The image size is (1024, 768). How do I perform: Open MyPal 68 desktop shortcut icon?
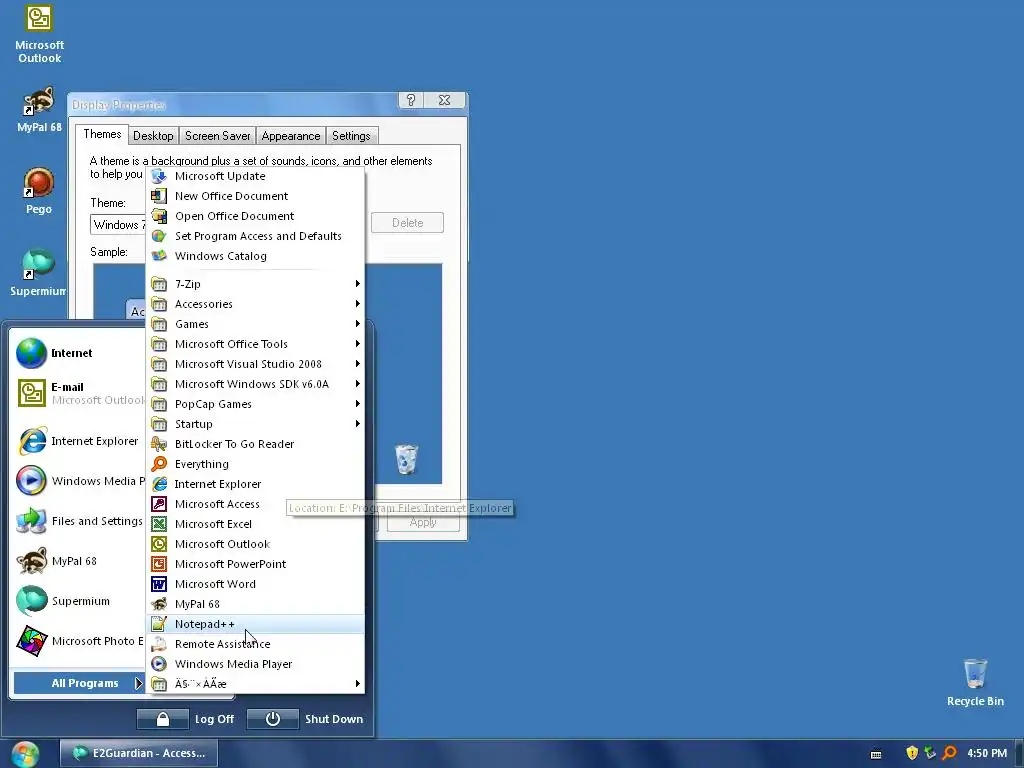tap(39, 110)
